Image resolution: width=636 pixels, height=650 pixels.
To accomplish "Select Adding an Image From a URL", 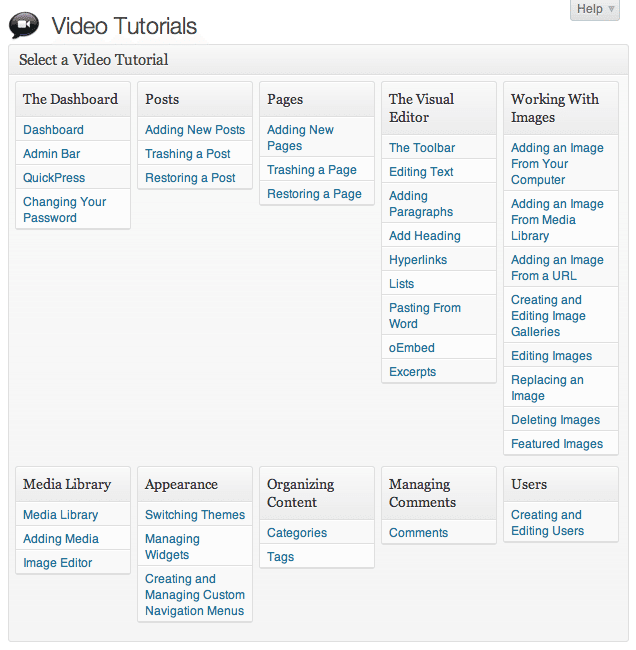I will pyautogui.click(x=557, y=268).
